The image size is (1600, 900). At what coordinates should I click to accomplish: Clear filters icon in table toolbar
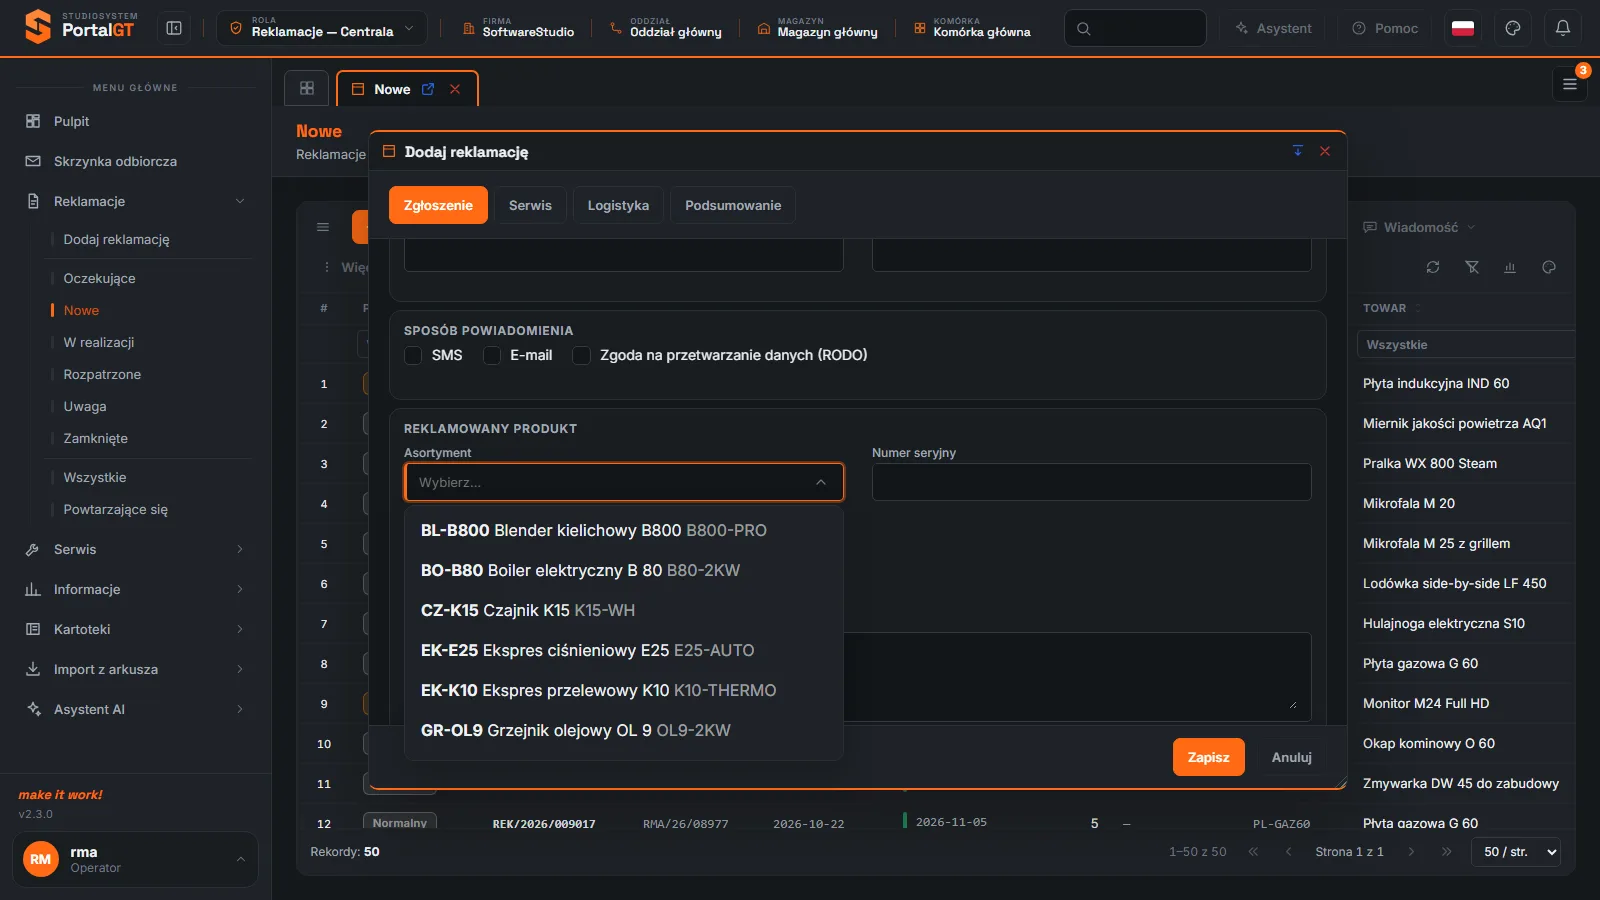click(x=1472, y=267)
